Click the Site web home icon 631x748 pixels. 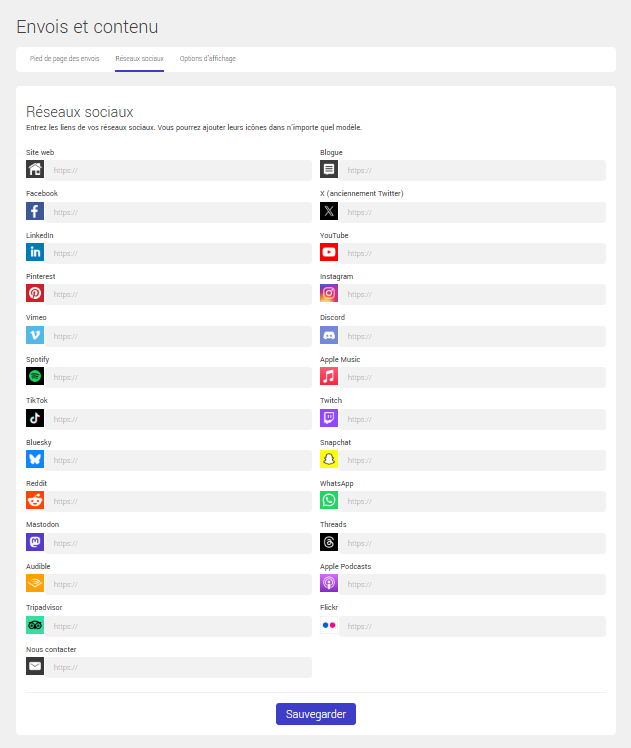(35, 169)
